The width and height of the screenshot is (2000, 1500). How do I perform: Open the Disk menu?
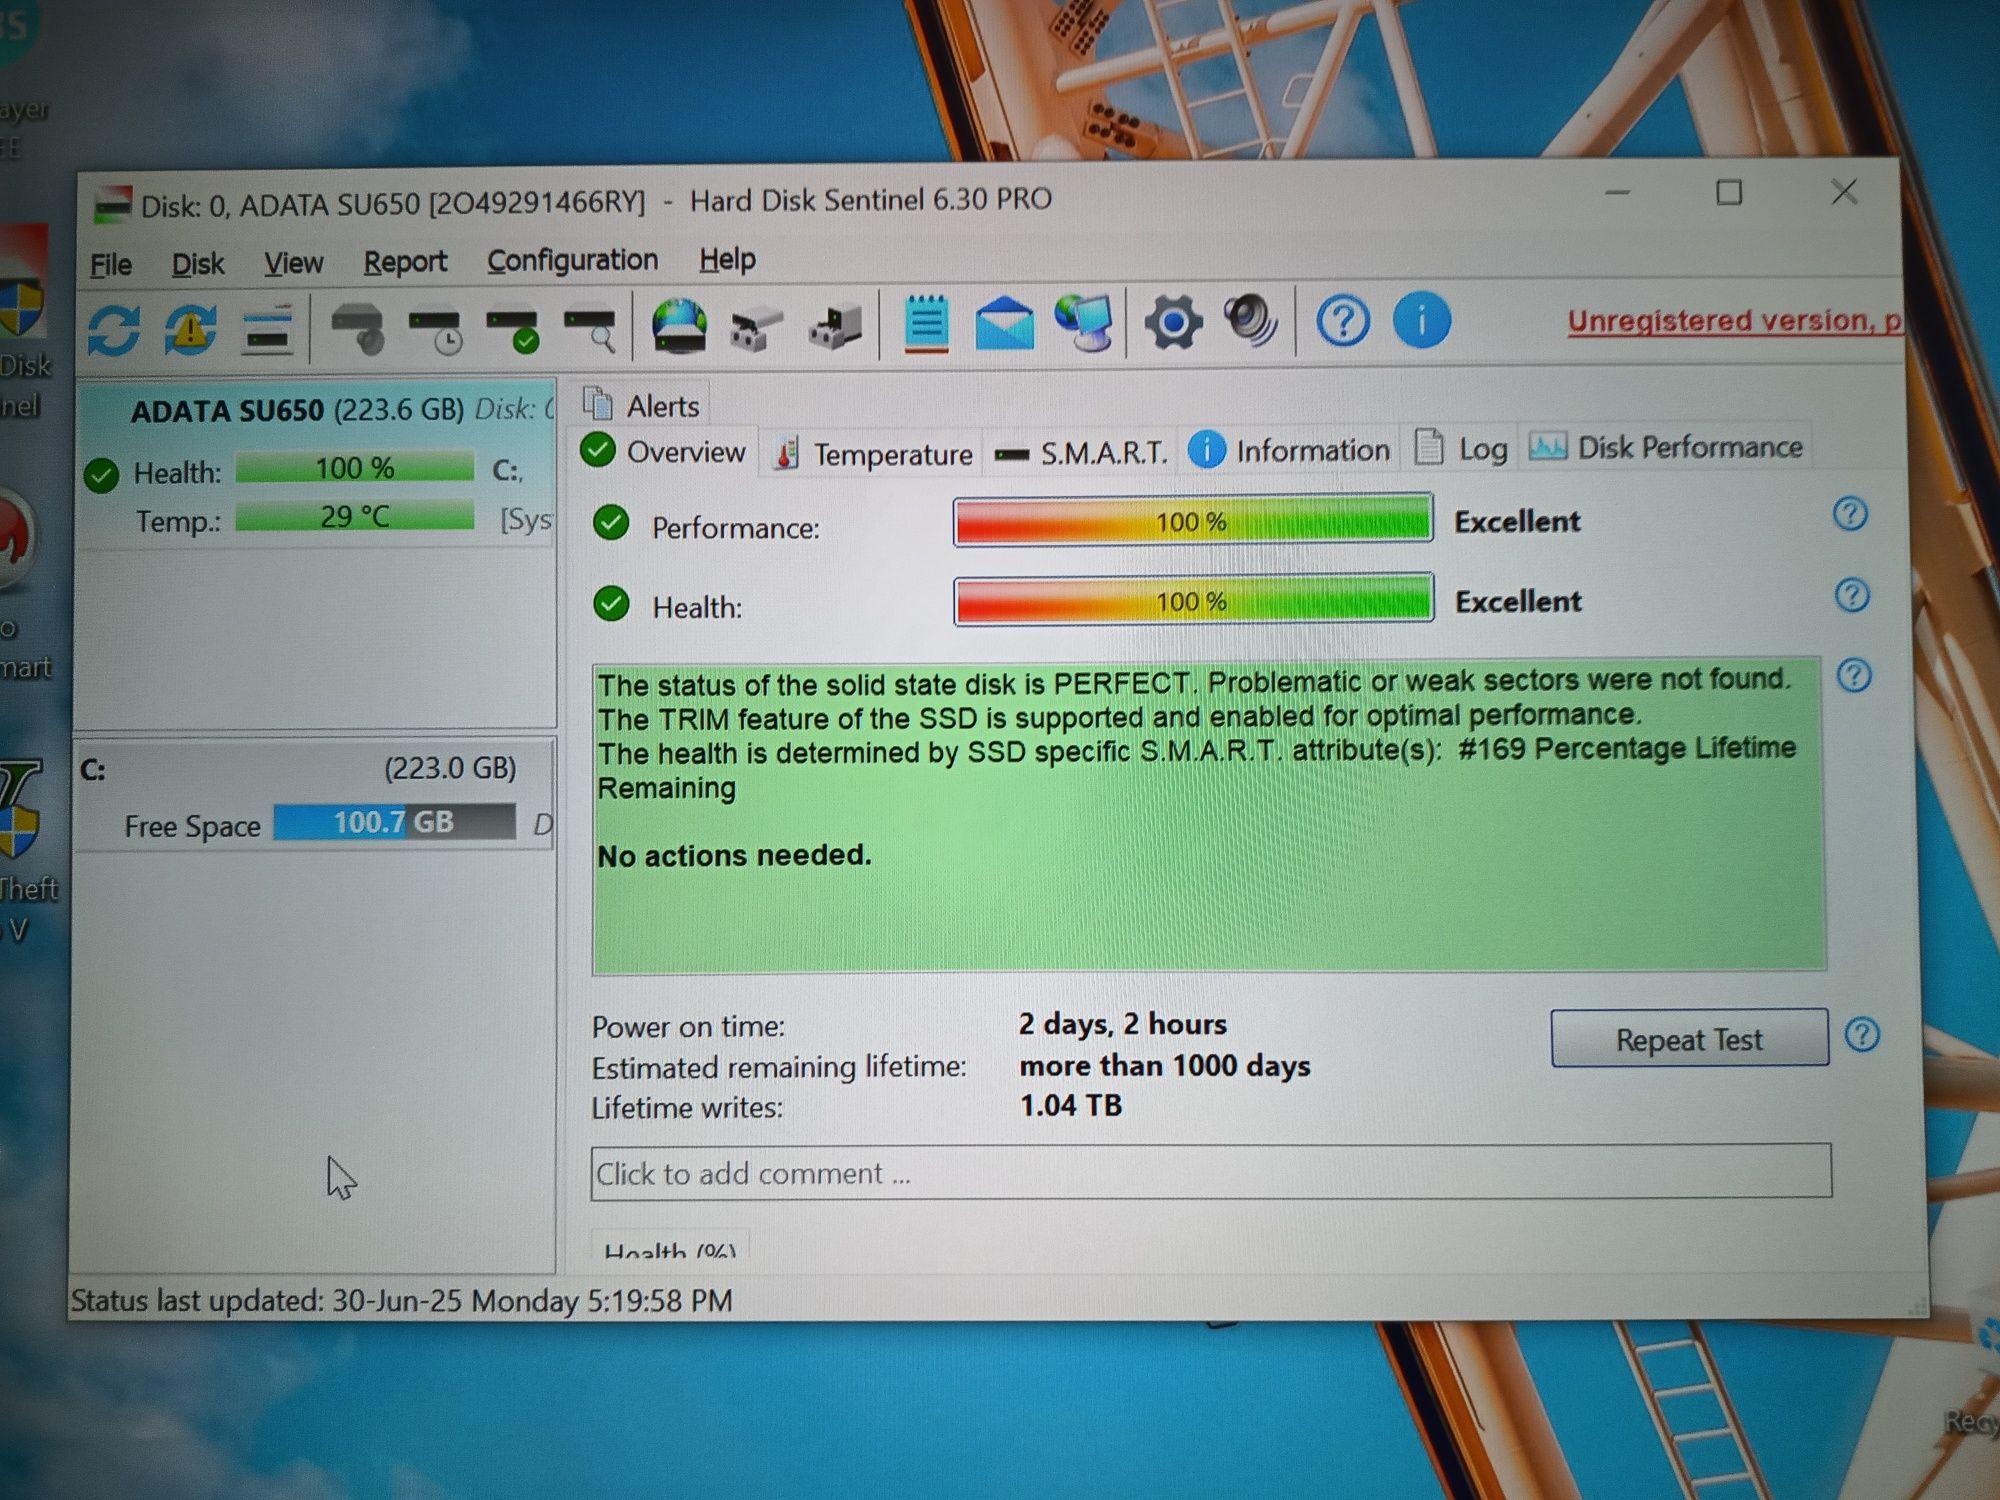198,264
